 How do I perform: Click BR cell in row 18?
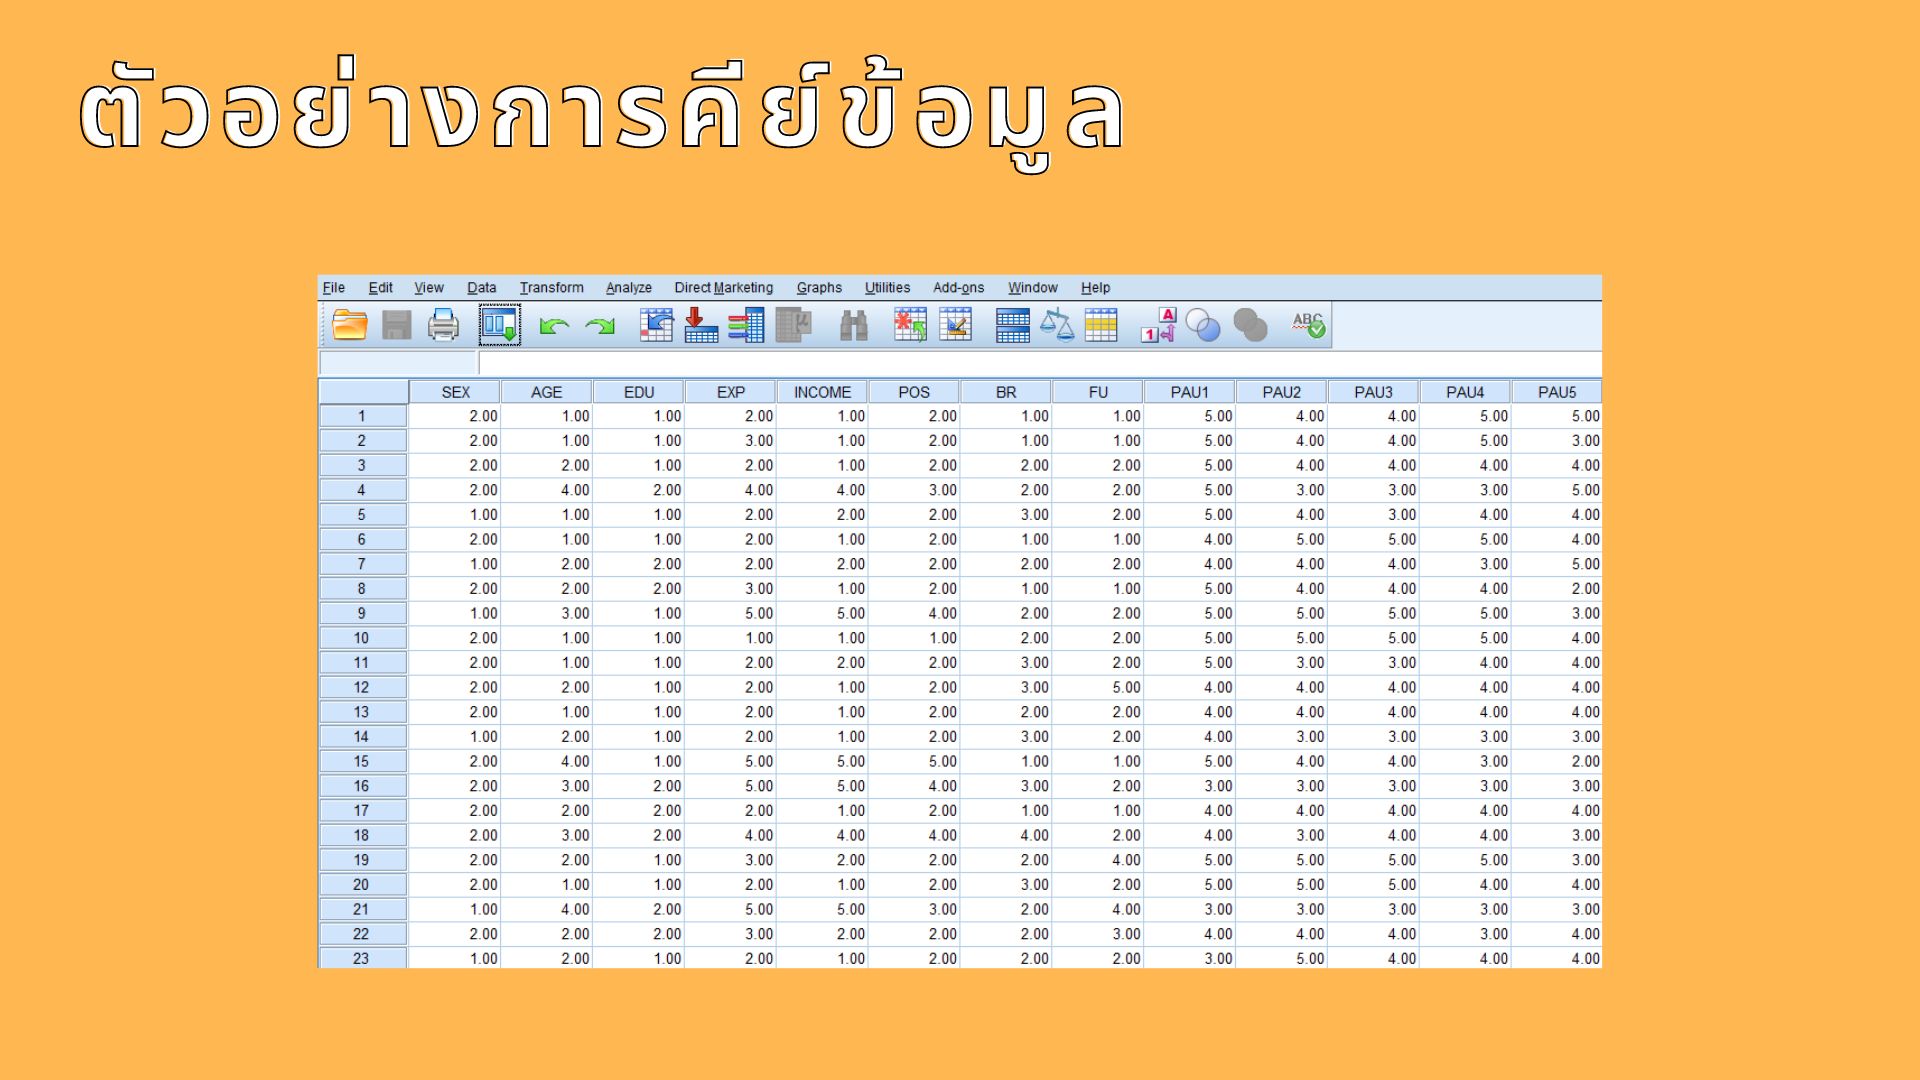pyautogui.click(x=1006, y=835)
